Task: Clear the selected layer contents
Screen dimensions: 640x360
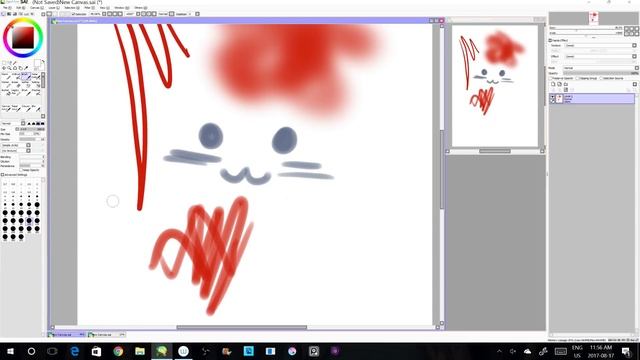Action: pyautogui.click(x=566, y=90)
